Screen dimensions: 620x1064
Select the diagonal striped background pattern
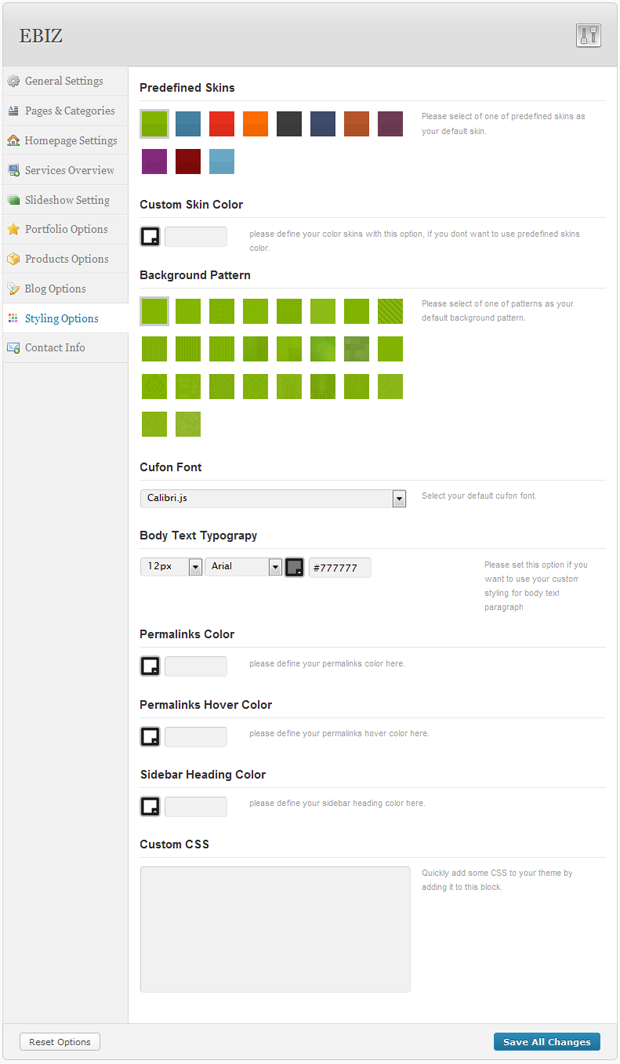(x=390, y=311)
